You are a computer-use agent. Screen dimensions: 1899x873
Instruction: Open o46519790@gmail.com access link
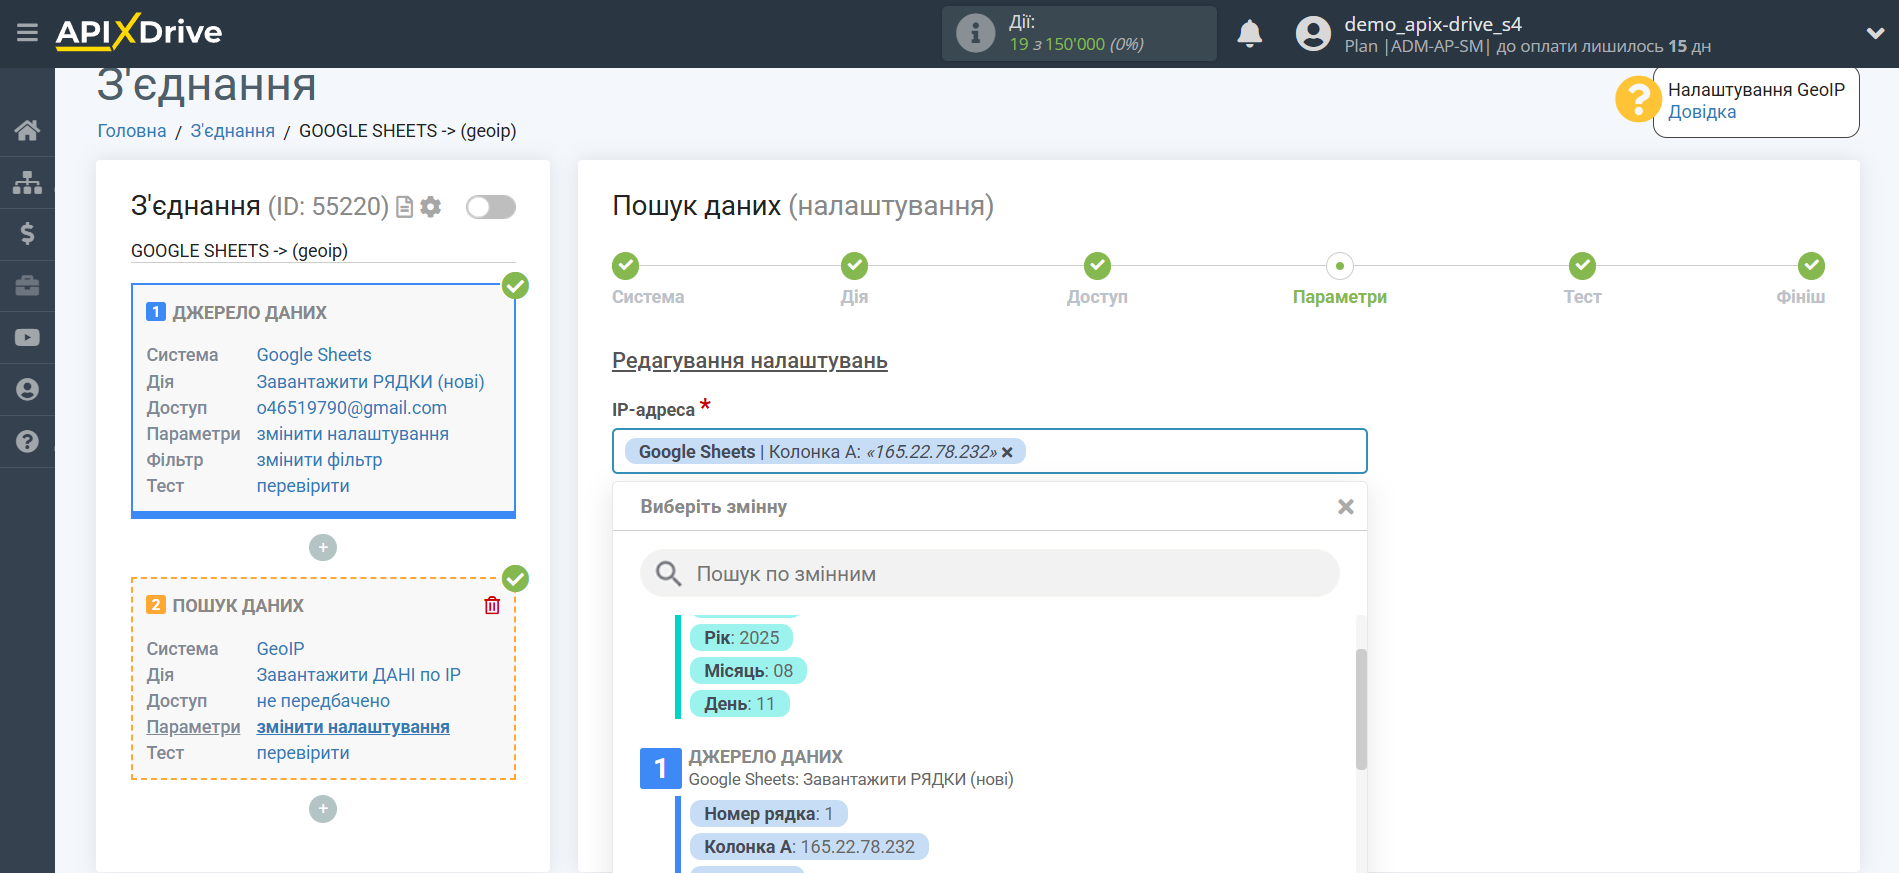point(351,408)
